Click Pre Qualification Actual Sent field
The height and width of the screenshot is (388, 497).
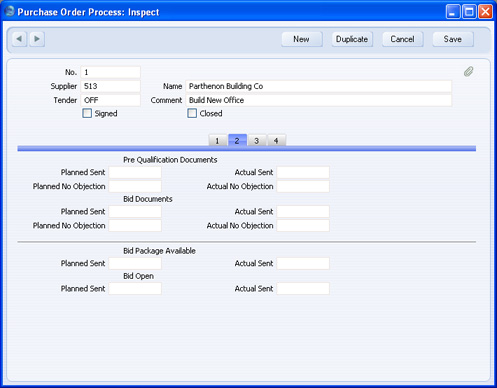[x=303, y=172]
